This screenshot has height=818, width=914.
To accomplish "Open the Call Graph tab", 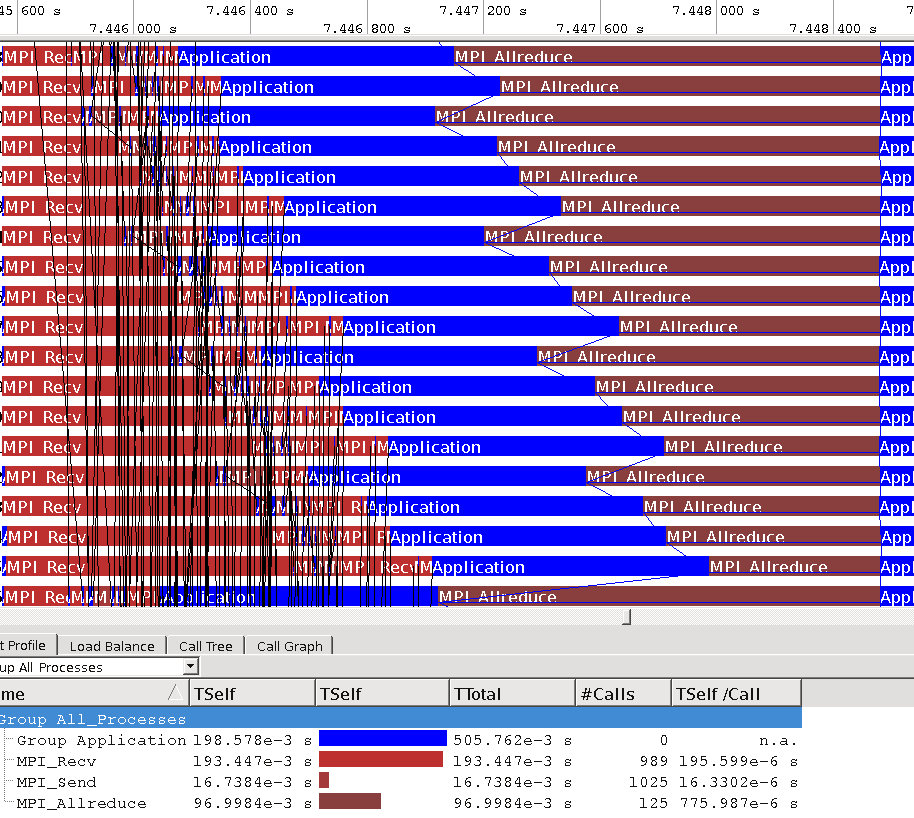I will (x=289, y=646).
